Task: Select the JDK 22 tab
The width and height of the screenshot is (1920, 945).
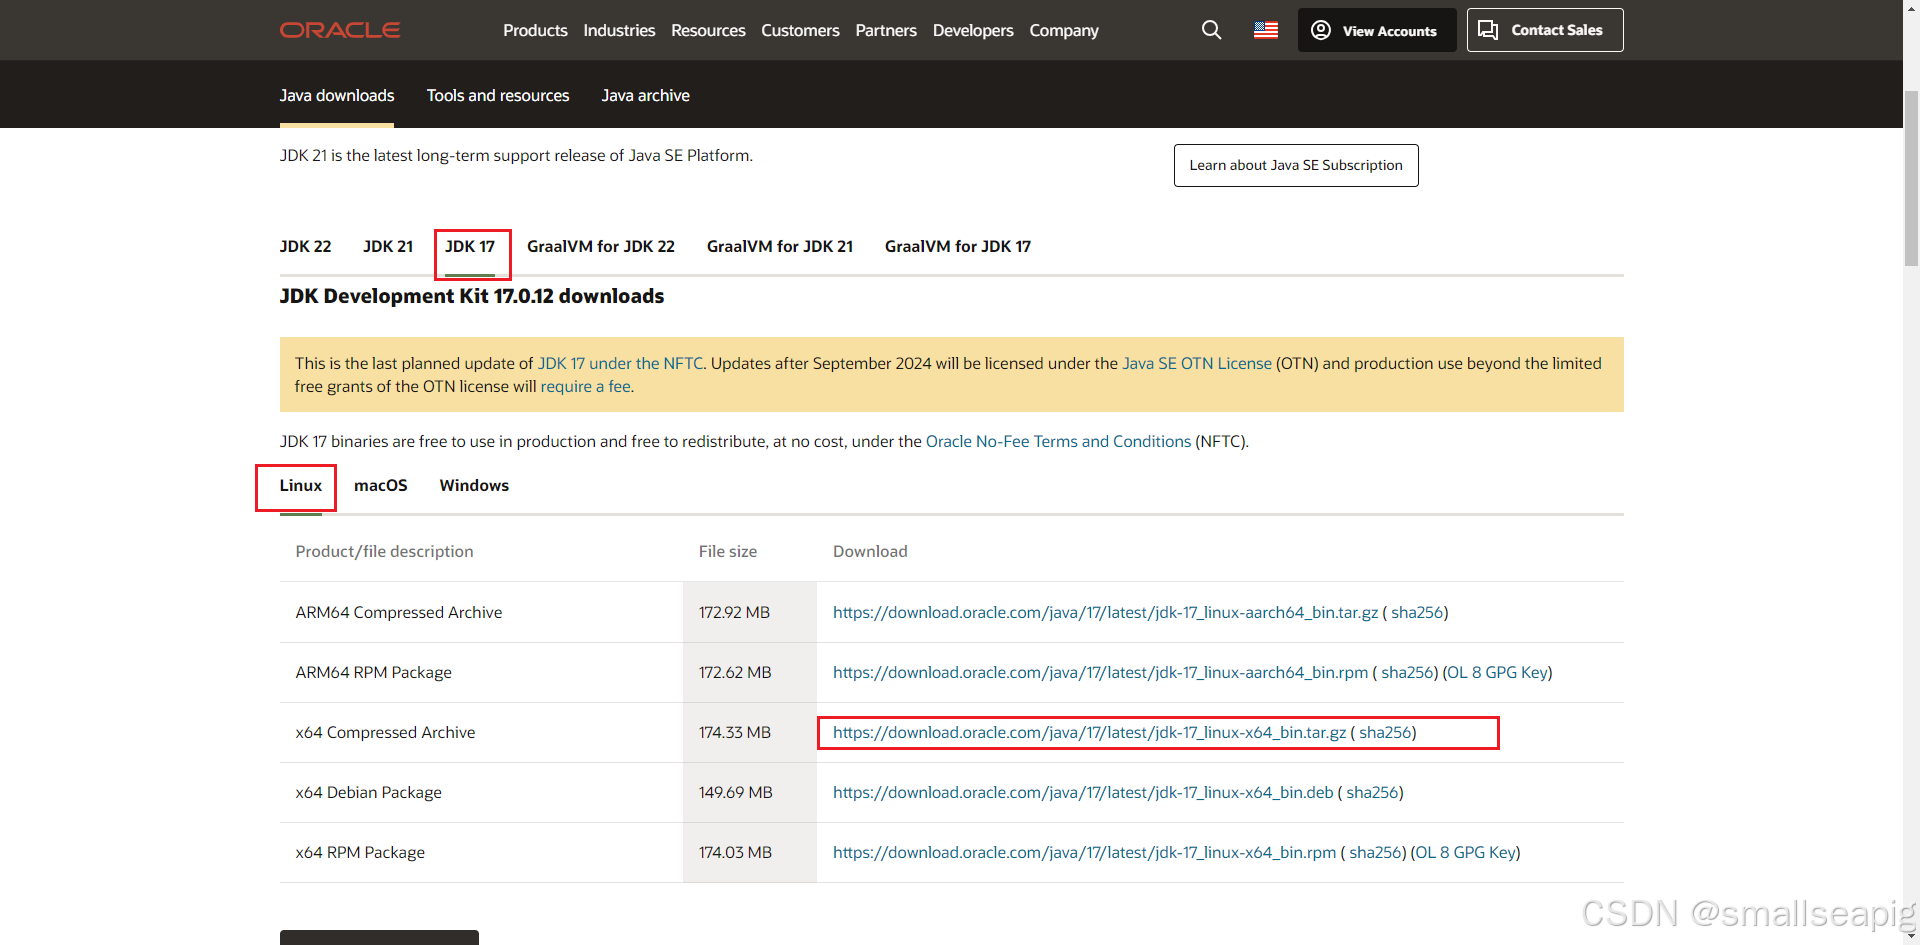Action: (305, 246)
